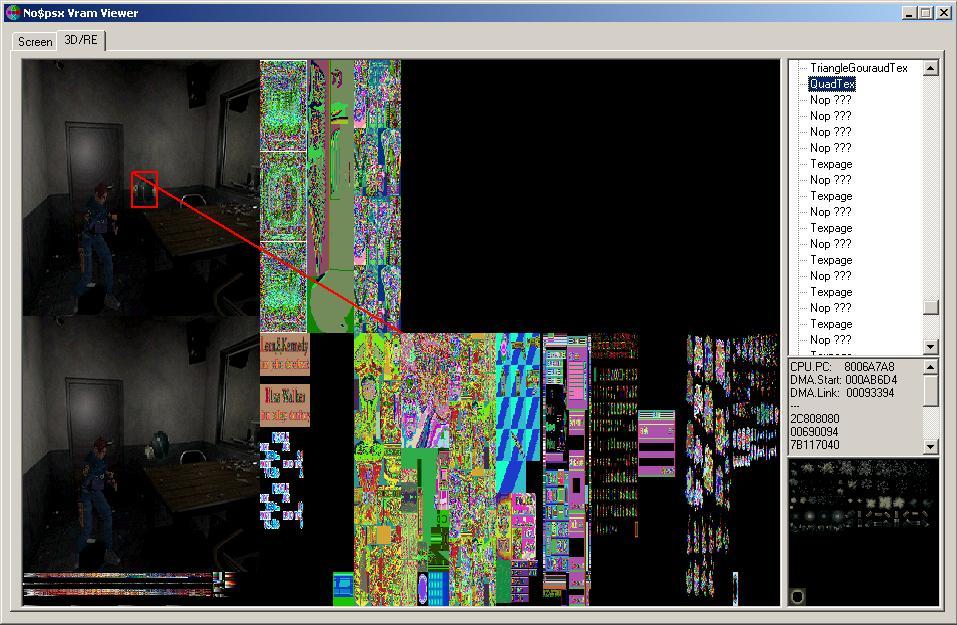Screen dimensions: 957x625
Task: Click the small ring icon in texture preview
Action: pos(798,597)
